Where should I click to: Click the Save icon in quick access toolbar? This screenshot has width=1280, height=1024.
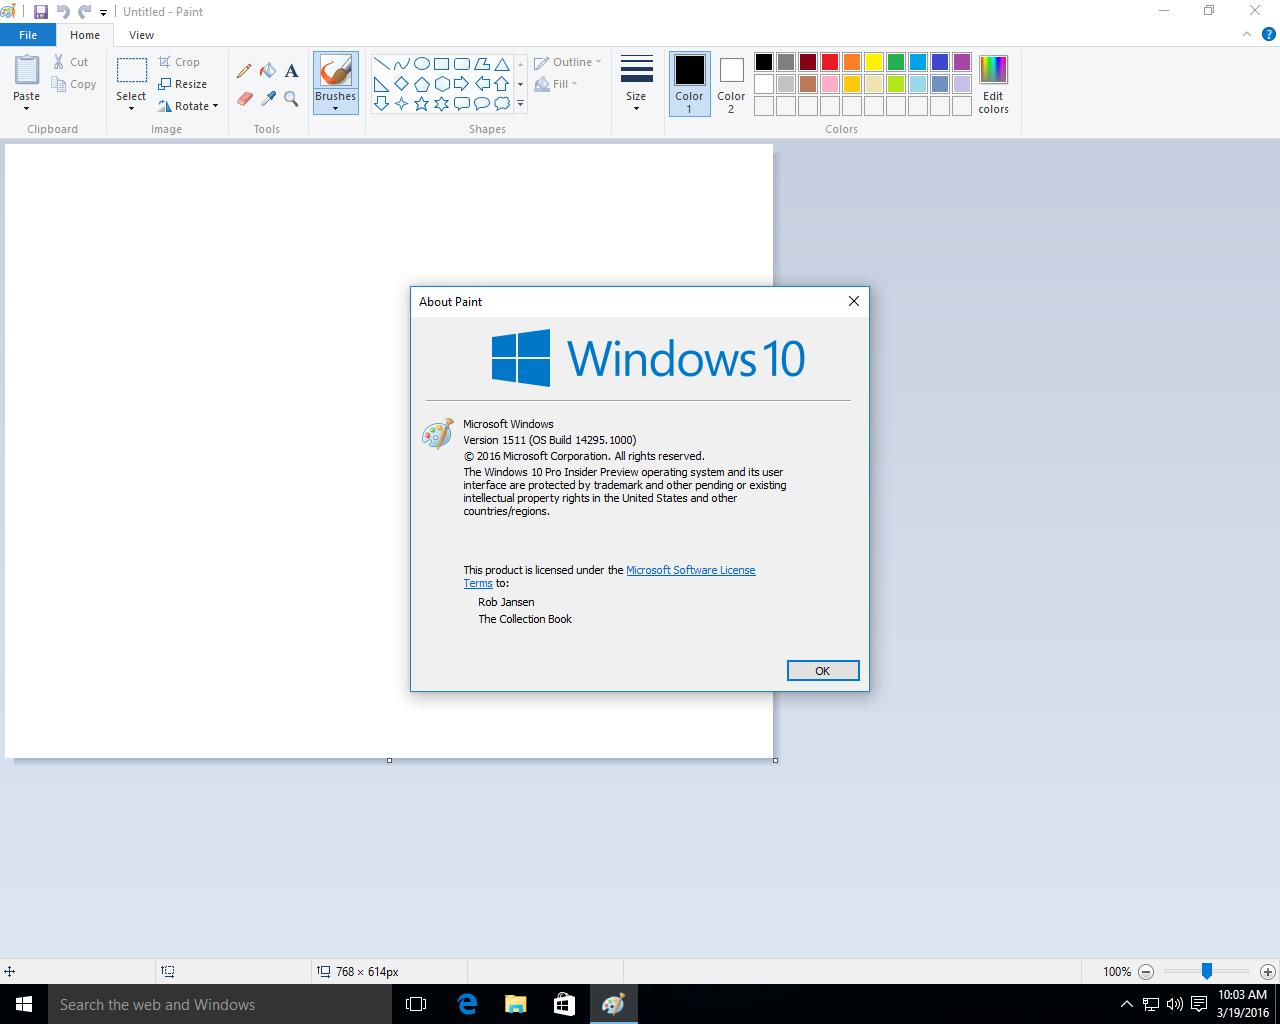(x=41, y=12)
